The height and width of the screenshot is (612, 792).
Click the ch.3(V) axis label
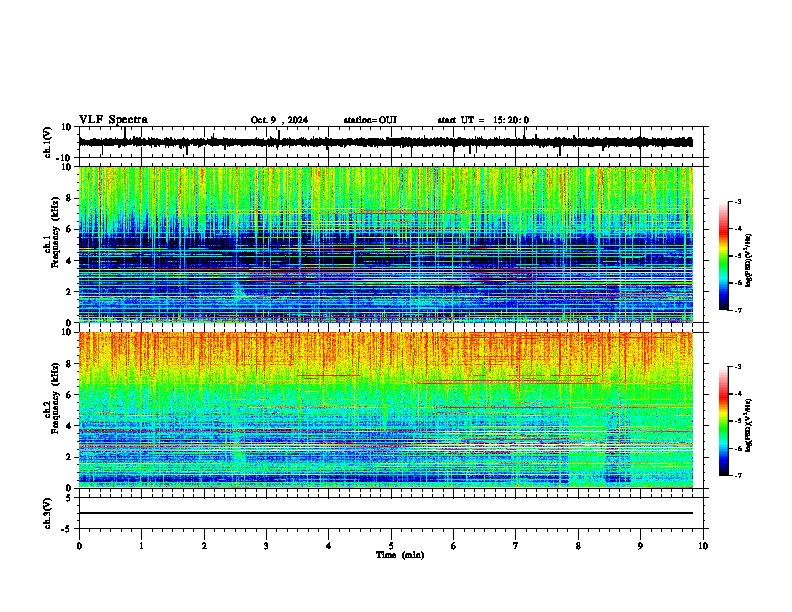48,513
